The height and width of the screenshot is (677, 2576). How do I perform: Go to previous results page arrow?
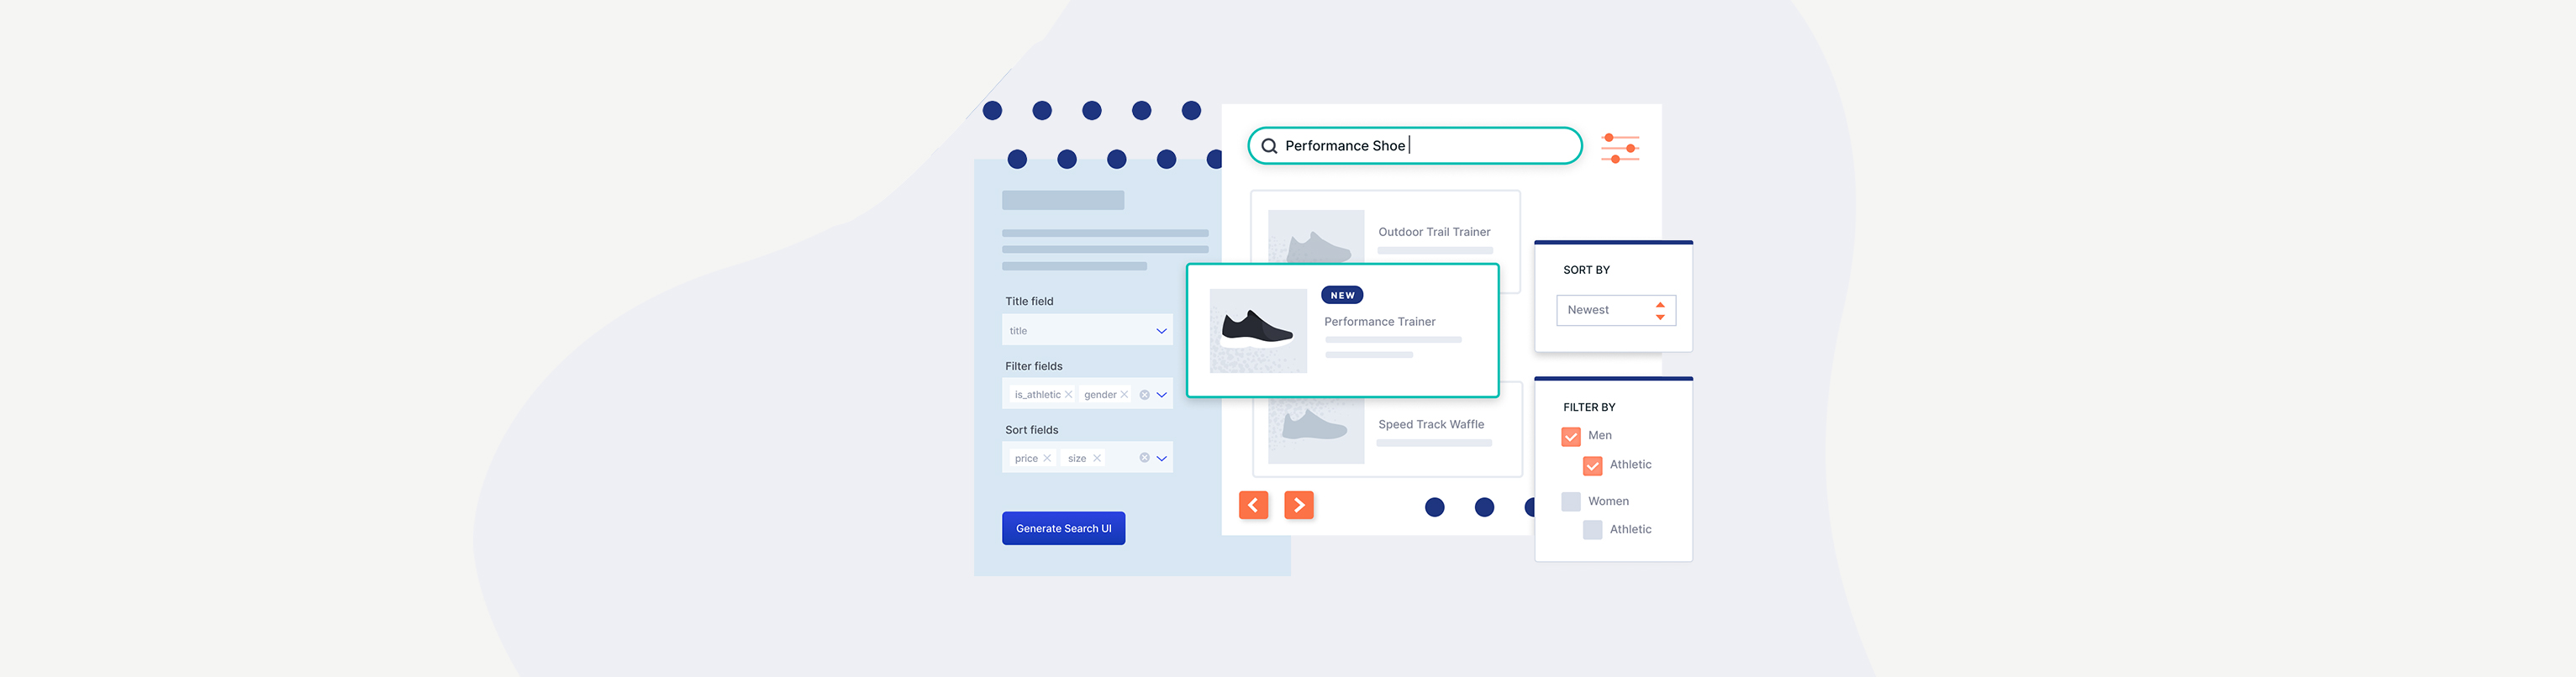point(1253,505)
